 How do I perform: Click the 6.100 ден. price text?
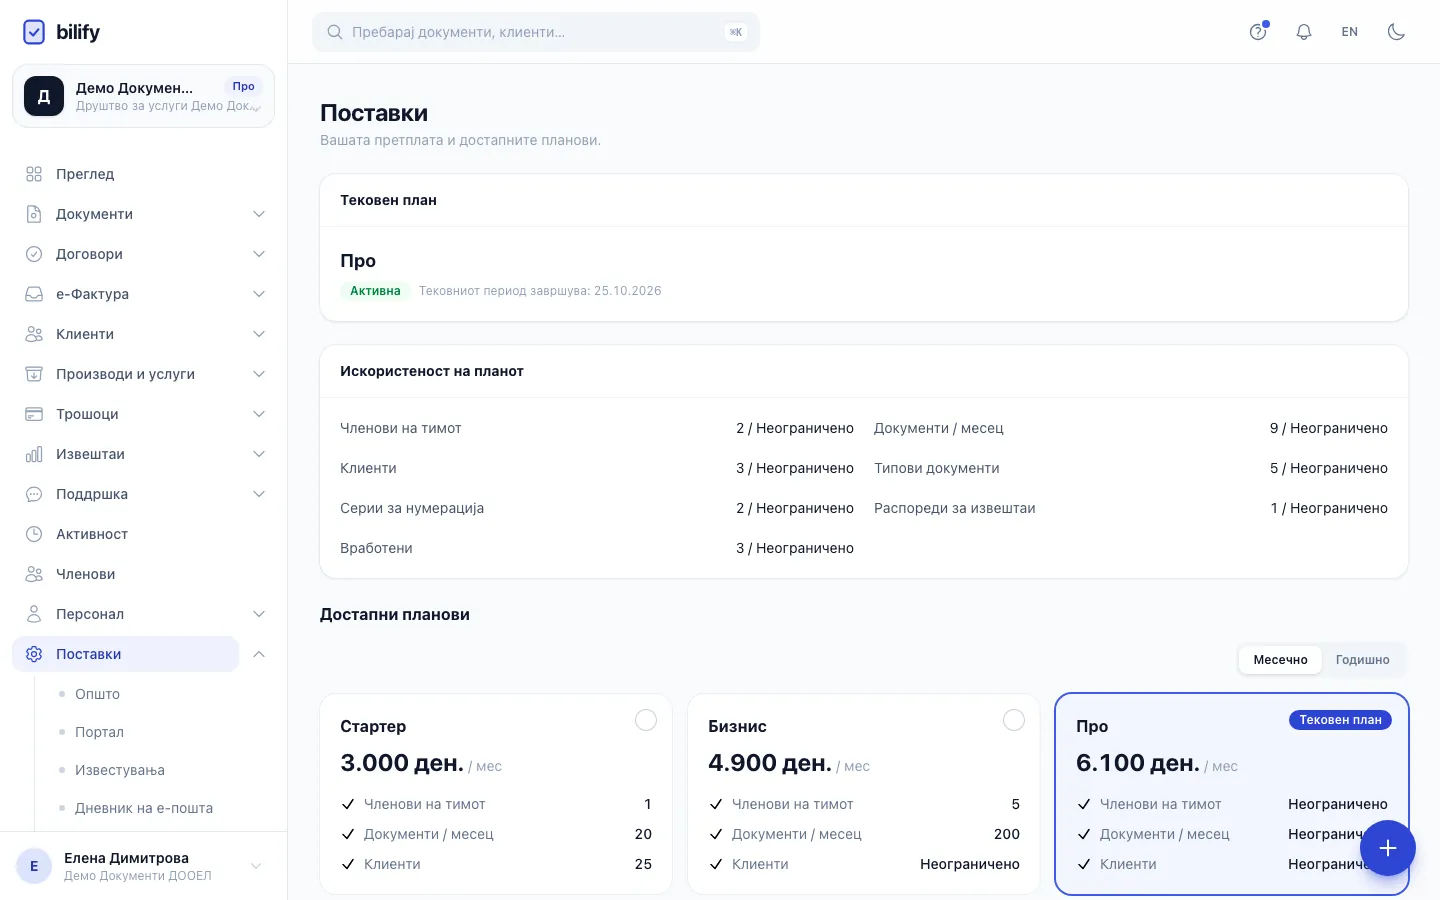point(1138,763)
